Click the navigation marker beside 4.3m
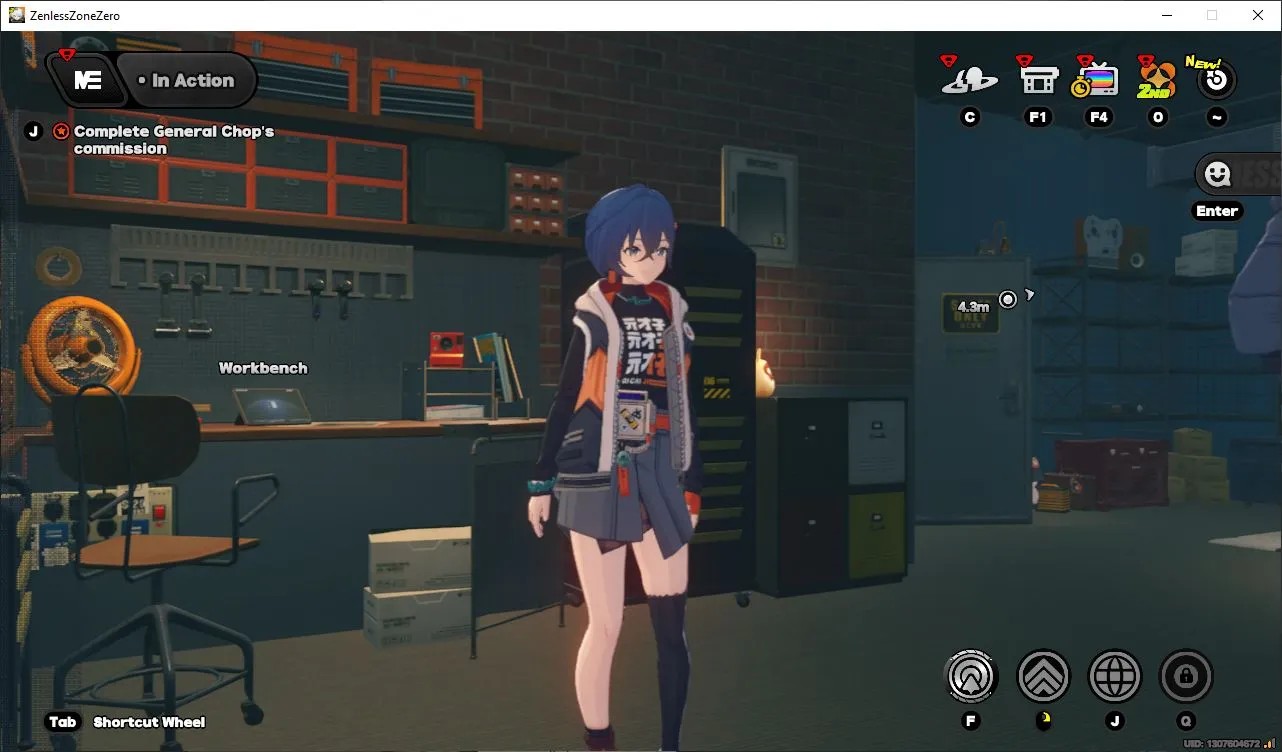The width and height of the screenshot is (1282, 752). [1008, 298]
